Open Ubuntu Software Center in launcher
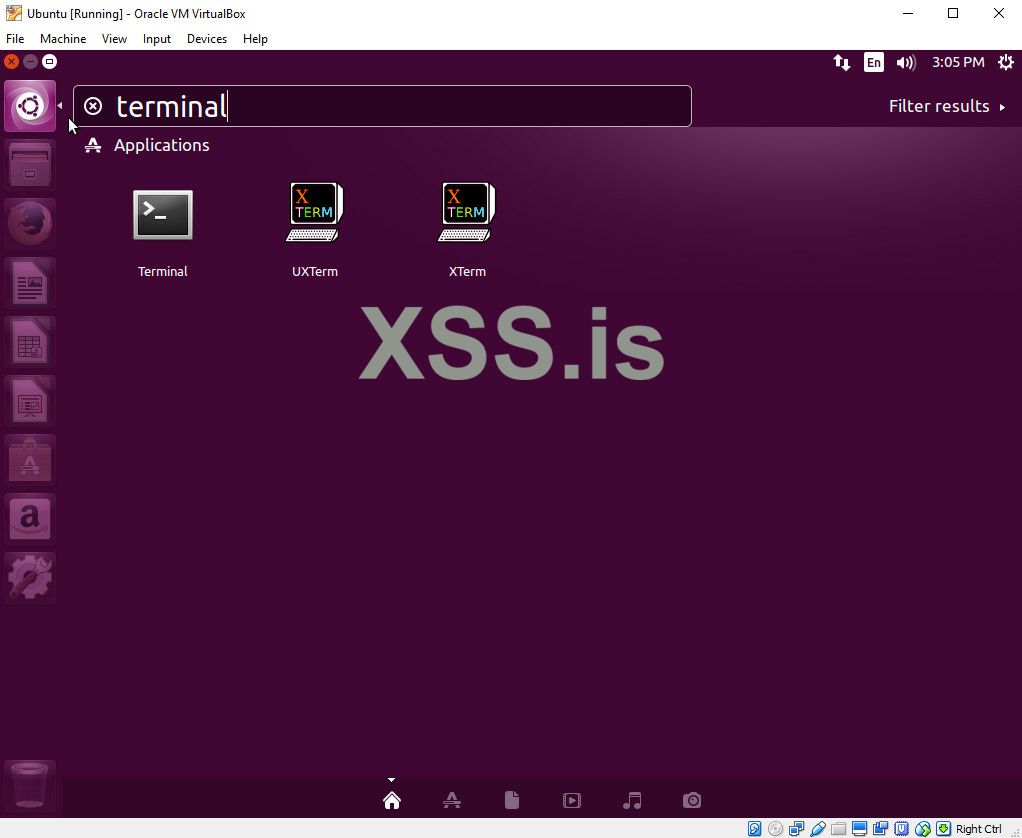Screen dimensions: 1022x838 point(30,459)
